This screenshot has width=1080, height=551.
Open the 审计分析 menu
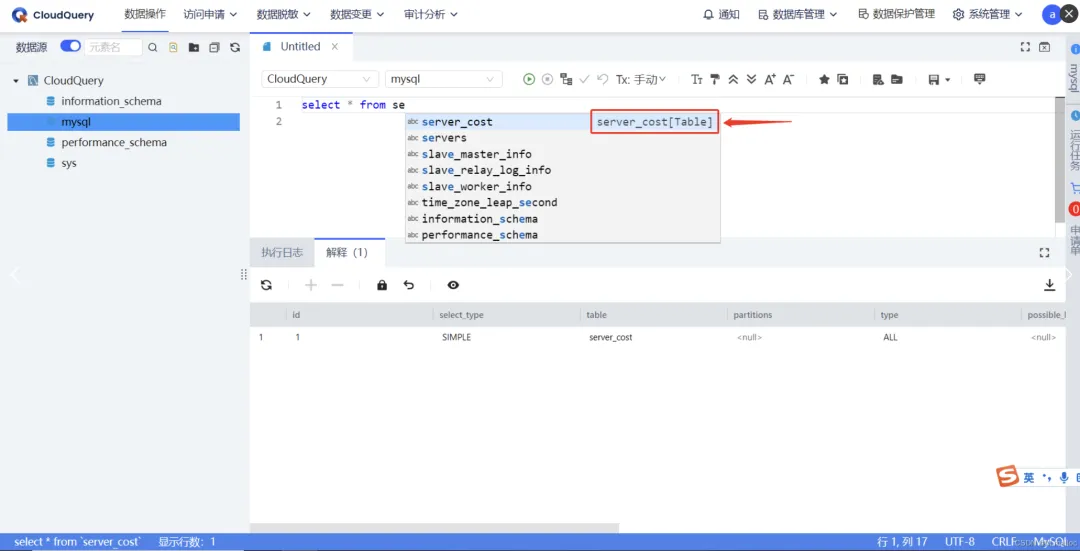(430, 14)
